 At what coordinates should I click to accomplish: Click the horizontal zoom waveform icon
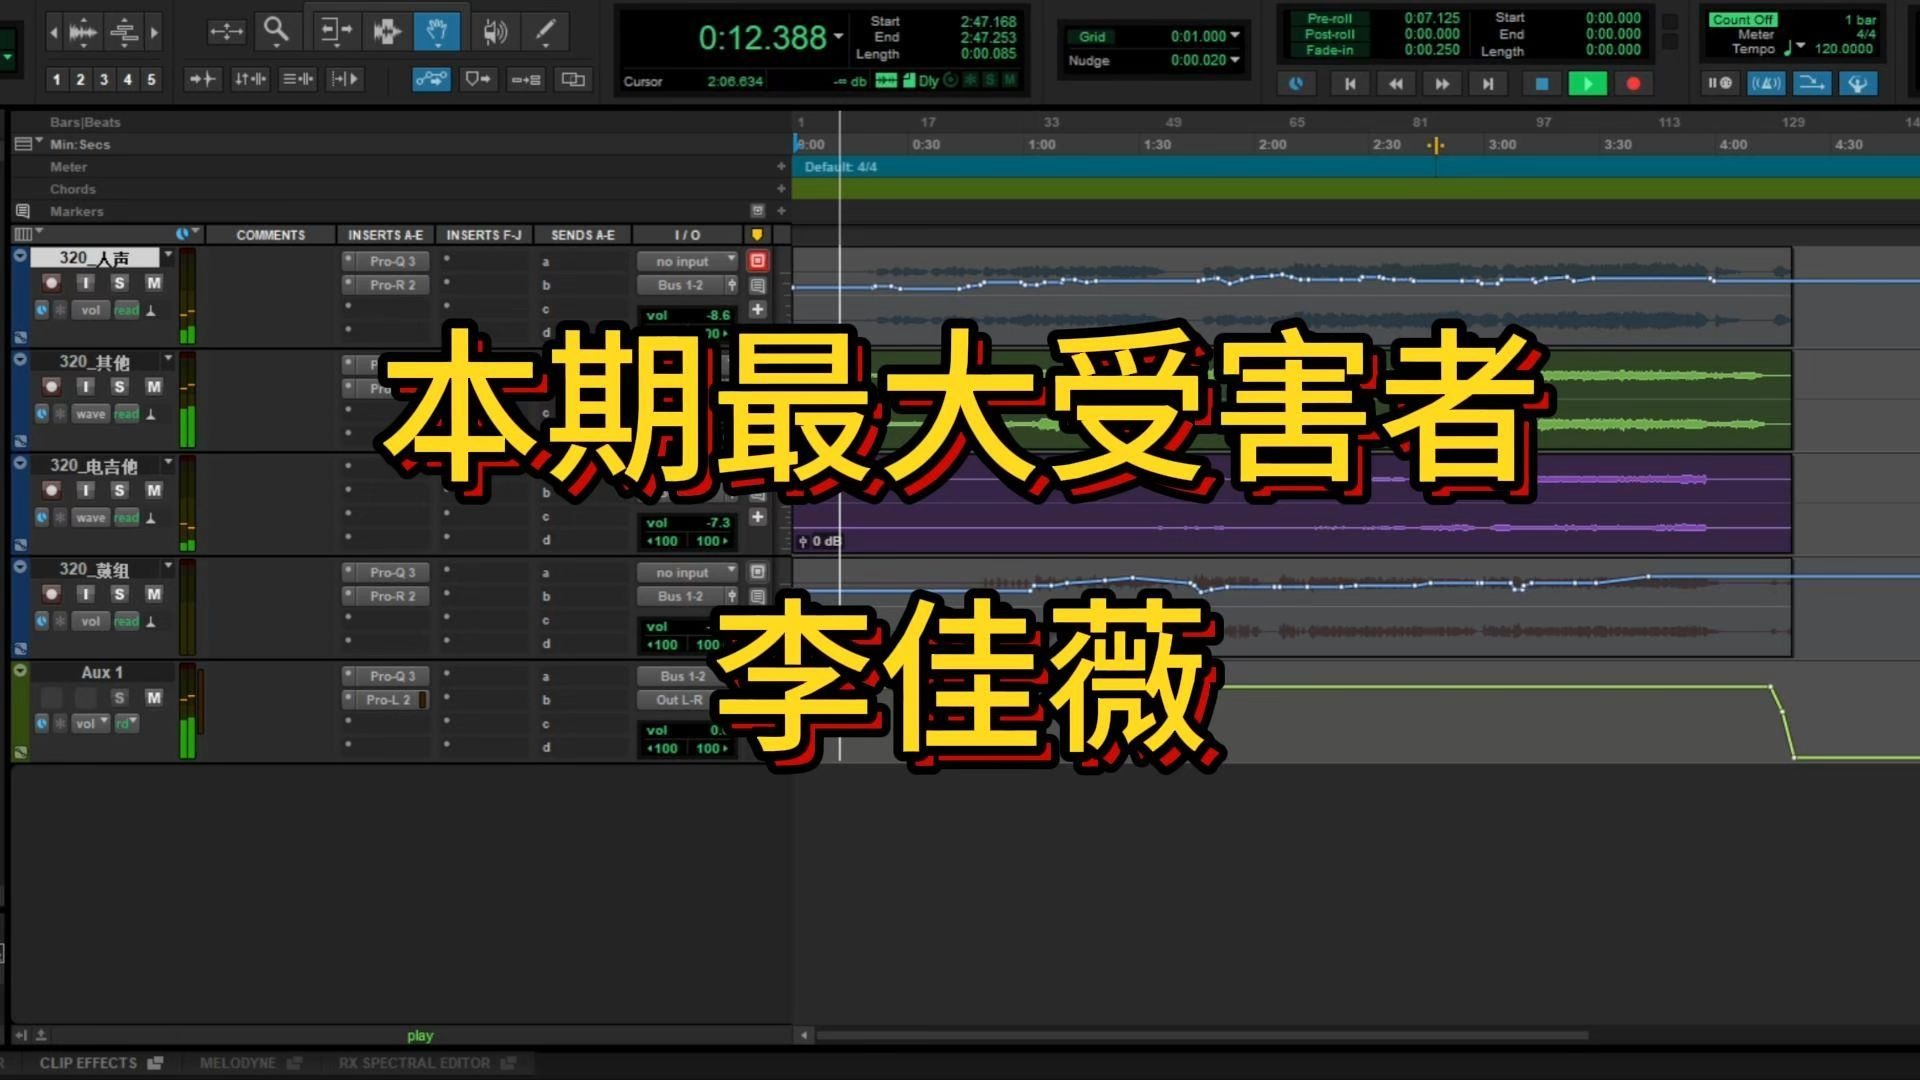(82, 33)
